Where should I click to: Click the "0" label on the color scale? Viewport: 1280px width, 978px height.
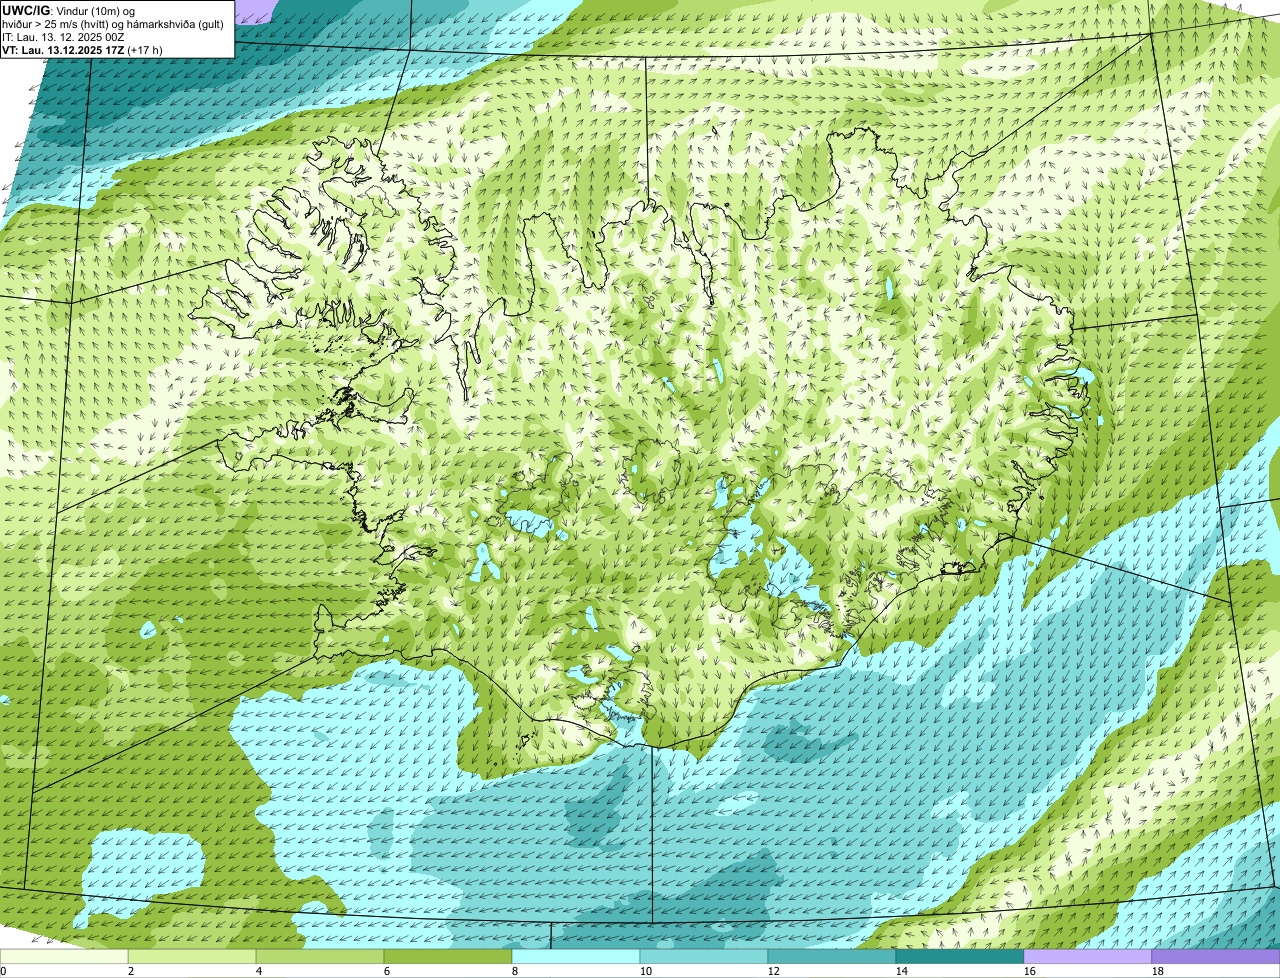tap(3, 971)
